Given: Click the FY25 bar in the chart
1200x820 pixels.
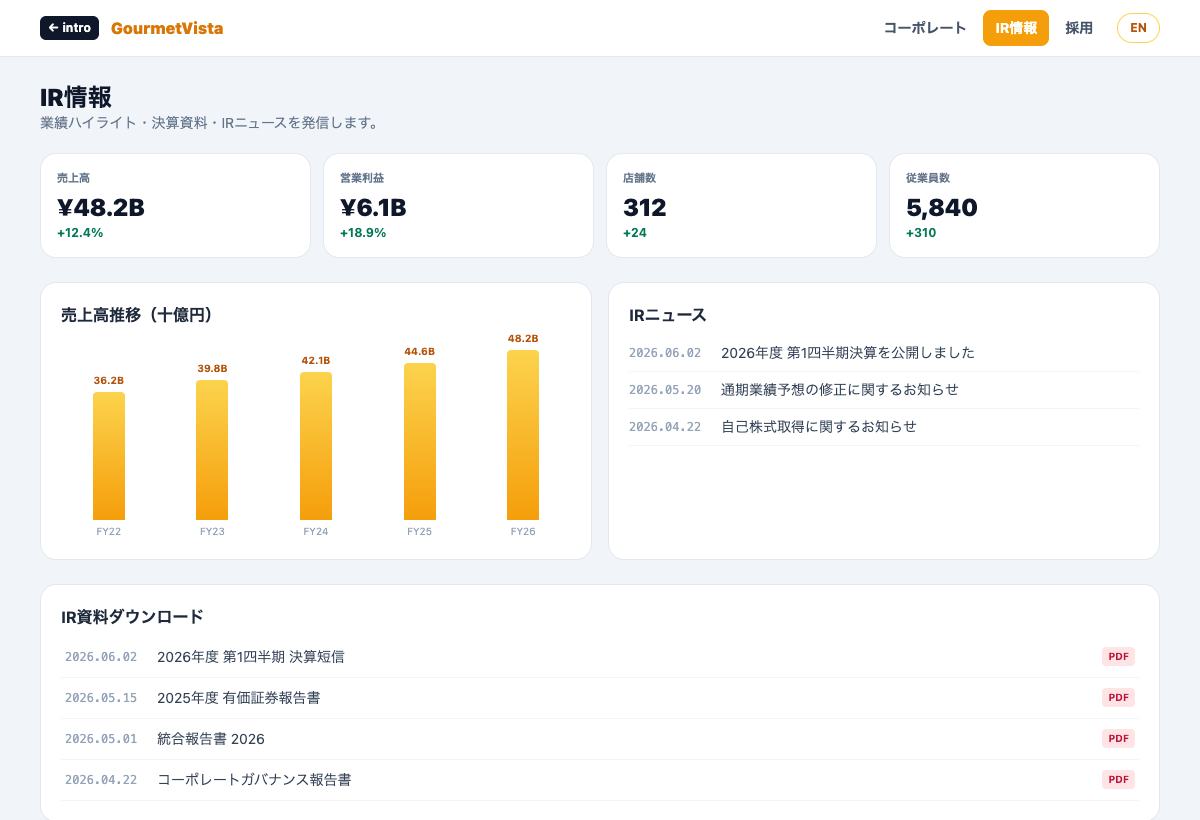Looking at the screenshot, I should click(x=420, y=441).
